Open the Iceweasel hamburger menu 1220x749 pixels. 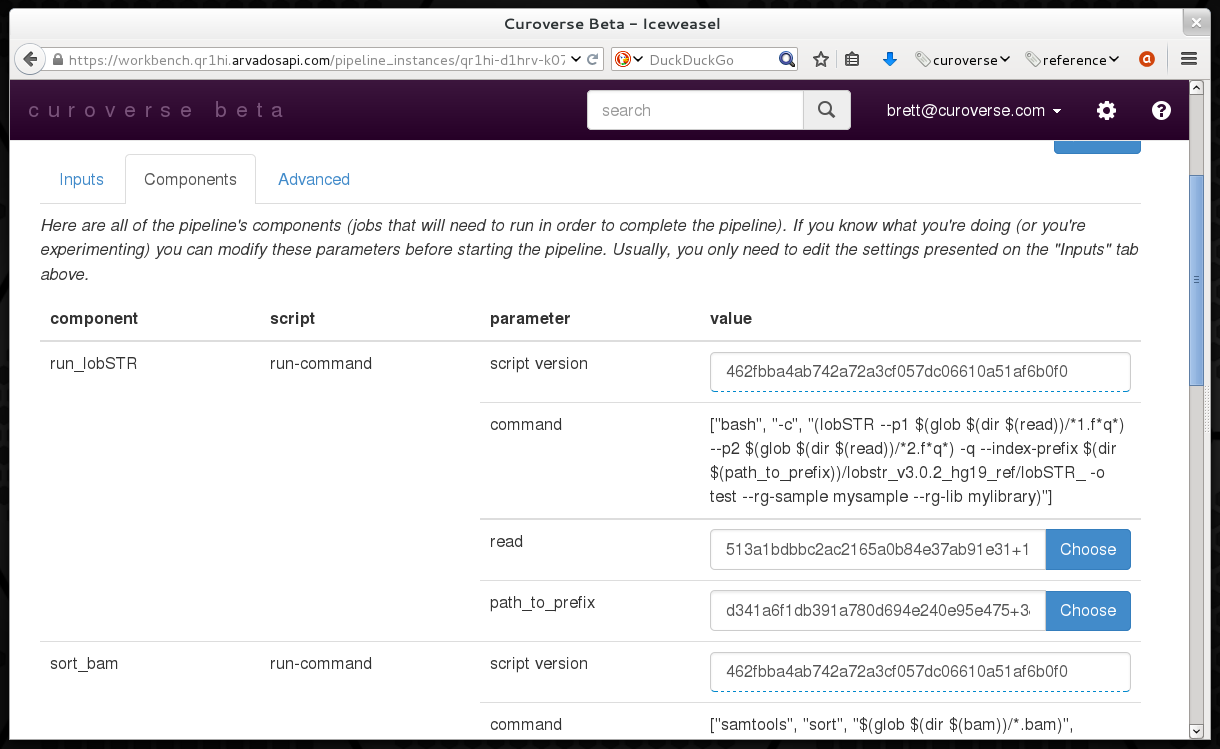(x=1189, y=60)
